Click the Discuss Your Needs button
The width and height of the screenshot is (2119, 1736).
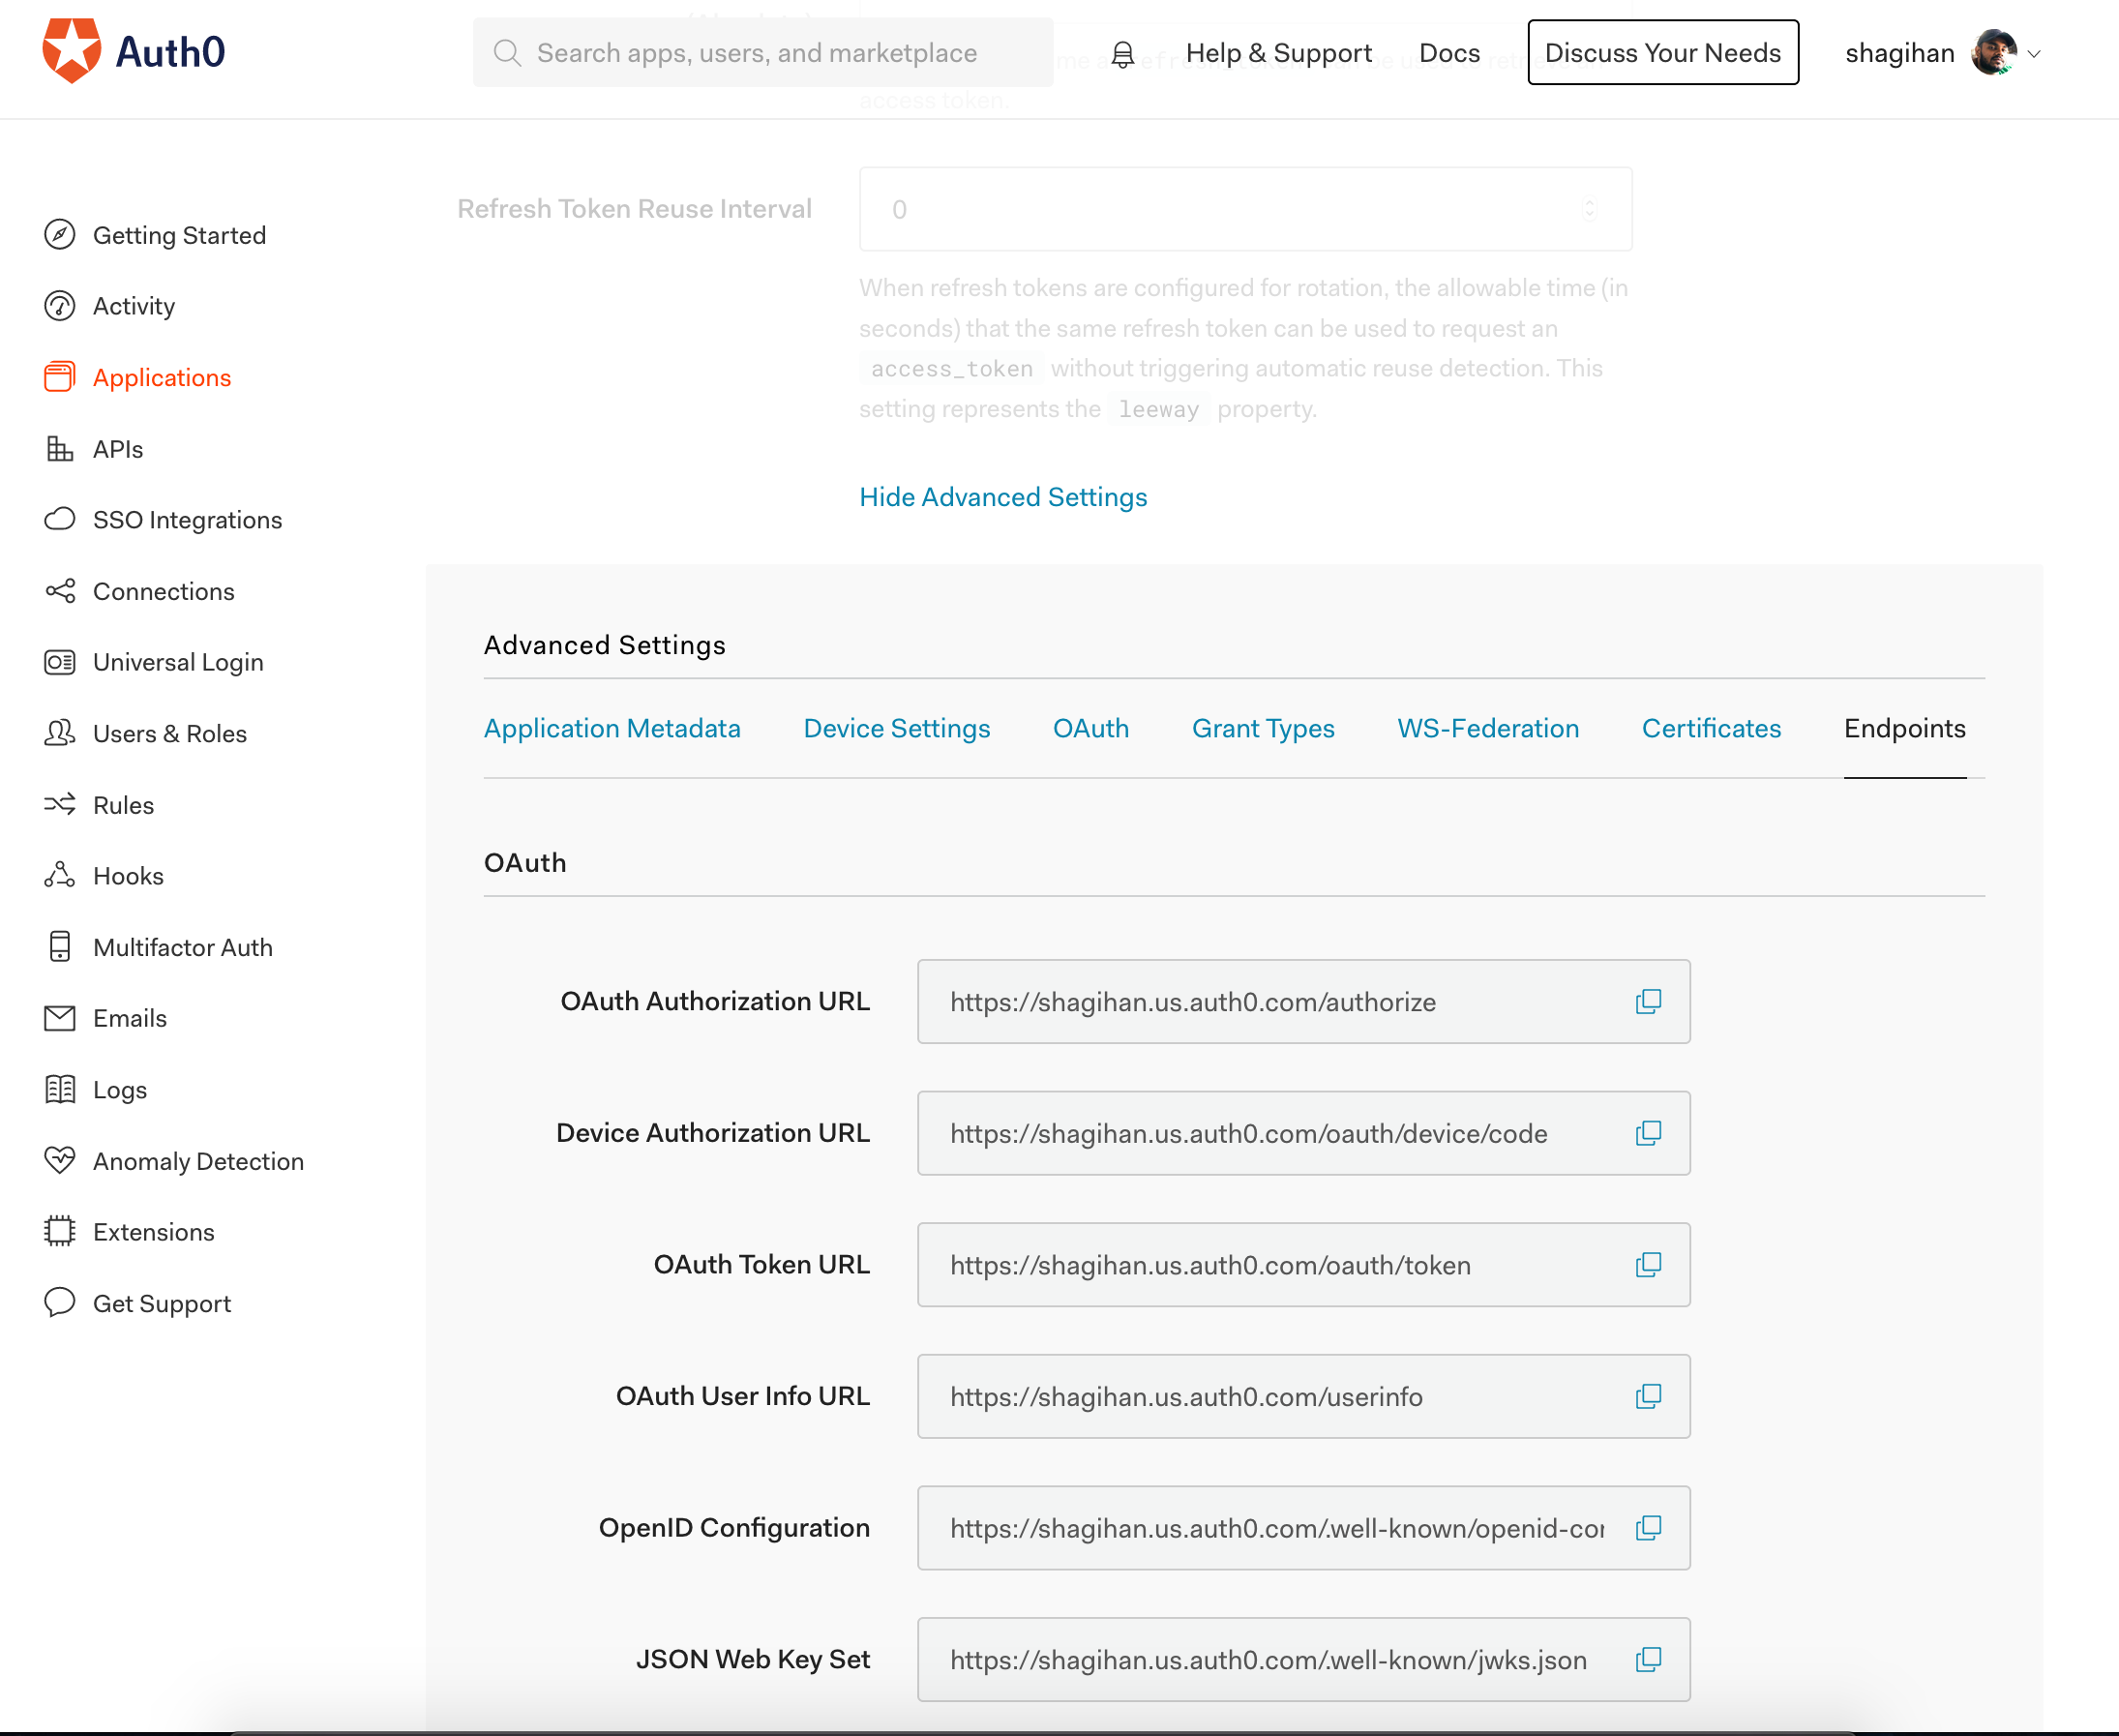pos(1662,52)
